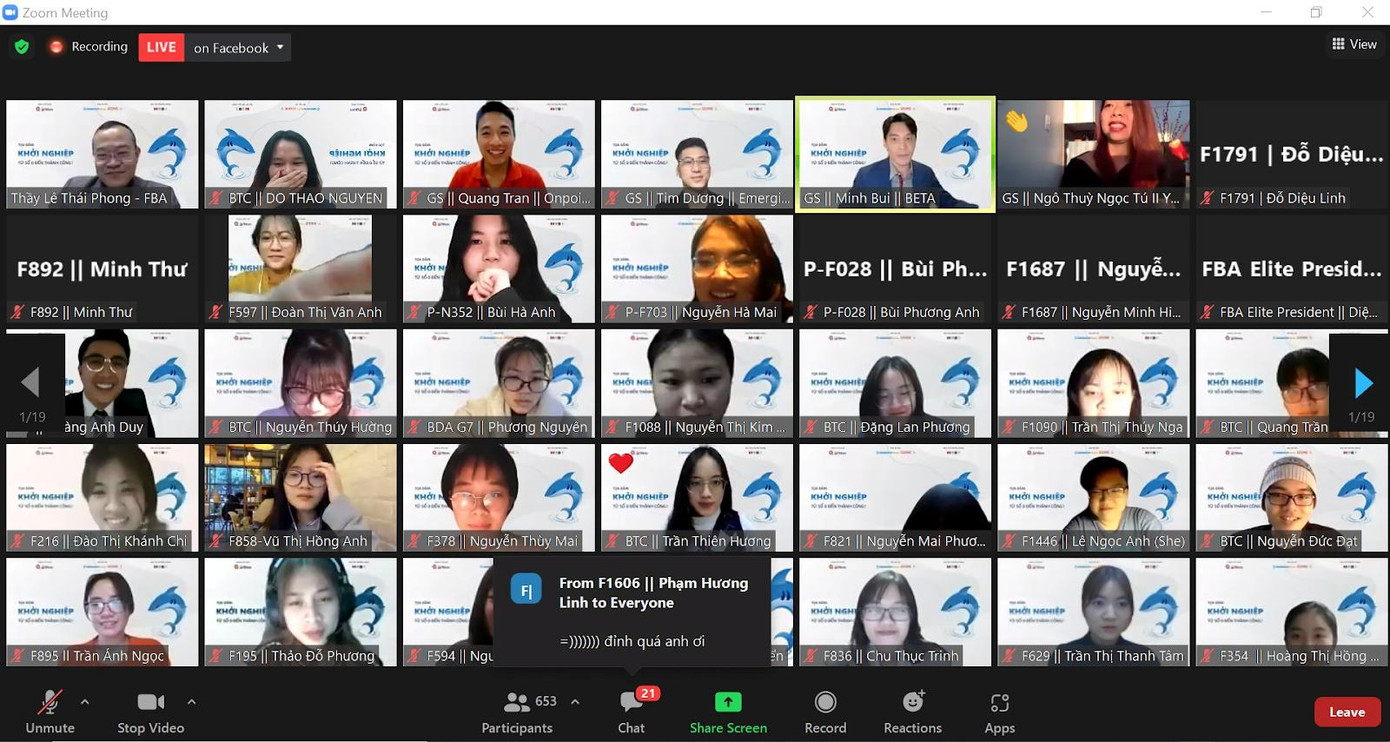Go to previous gallery page
This screenshot has height=742, width=1390.
click(30, 382)
